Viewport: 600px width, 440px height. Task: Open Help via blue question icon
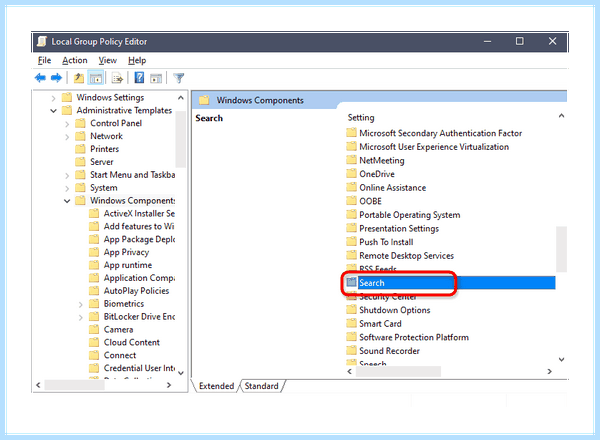point(139,78)
